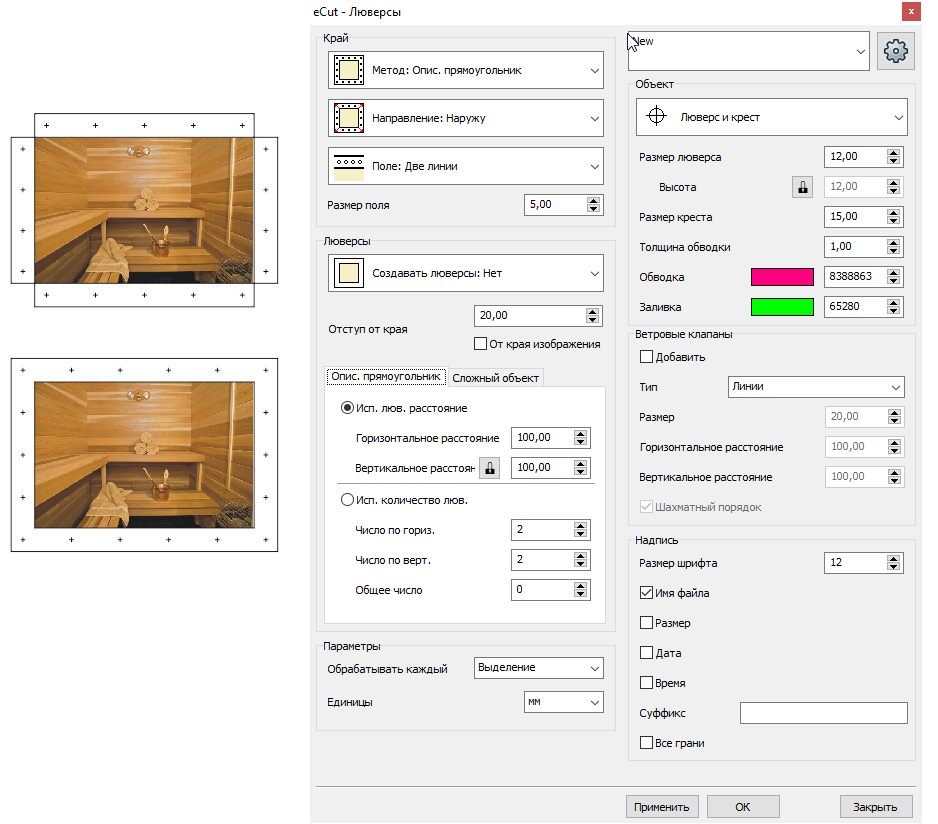Viewport: 938px width, 824px height.
Task: Open the Тип Линии dropdown
Action: click(816, 387)
